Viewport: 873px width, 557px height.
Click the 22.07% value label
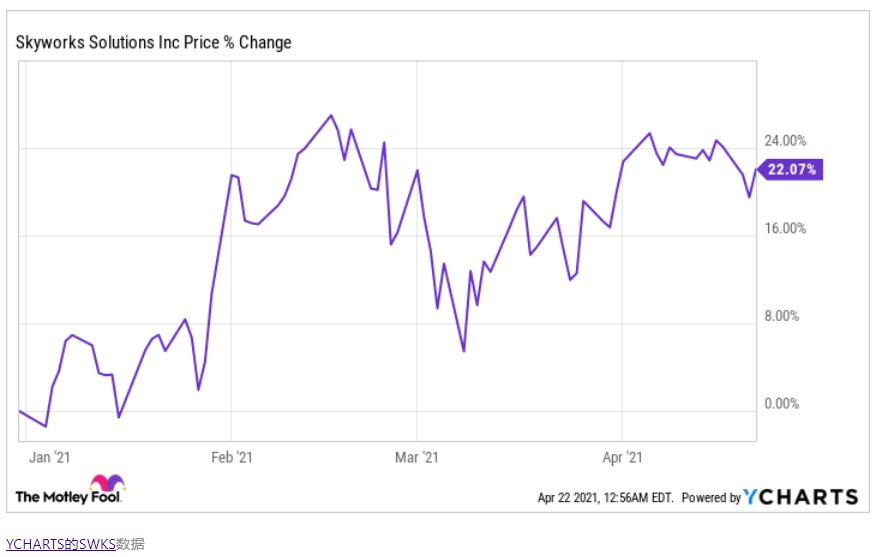[791, 169]
